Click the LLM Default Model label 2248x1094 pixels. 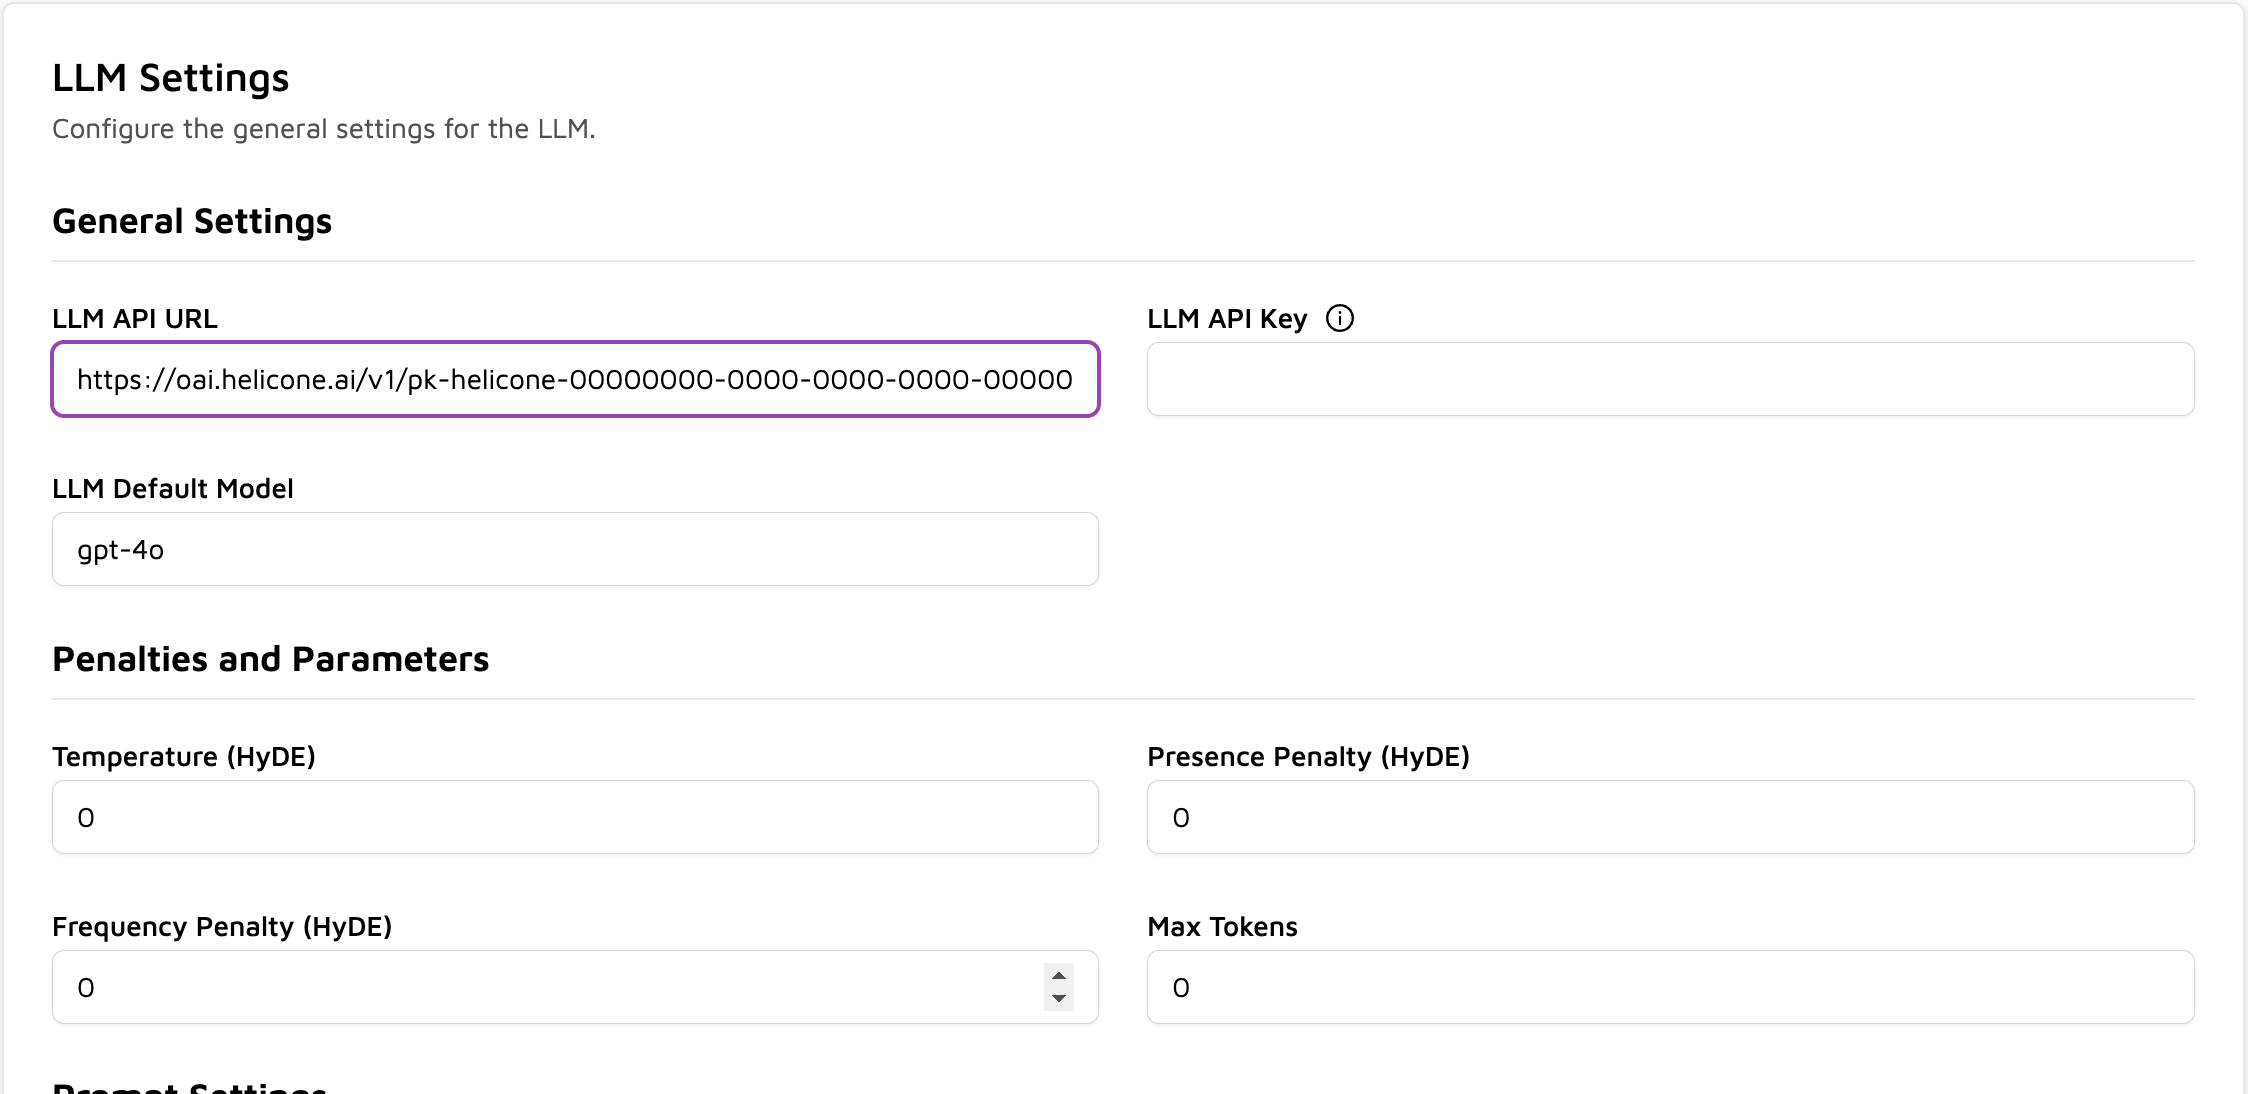tap(172, 489)
